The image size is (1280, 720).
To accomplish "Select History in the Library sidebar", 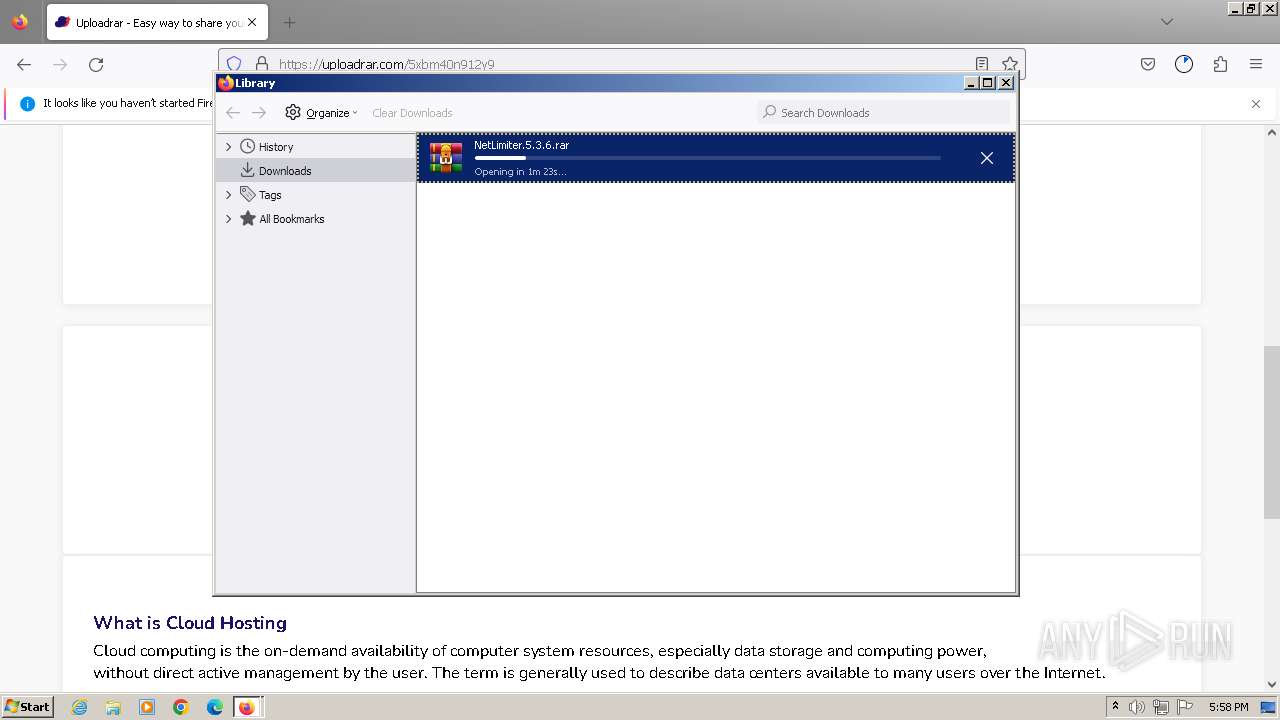I will coord(276,146).
